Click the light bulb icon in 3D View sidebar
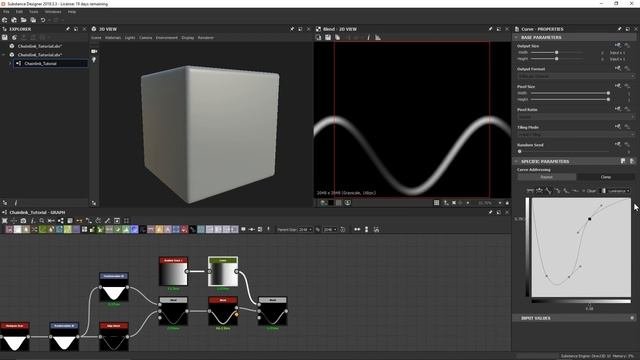 coord(94,60)
